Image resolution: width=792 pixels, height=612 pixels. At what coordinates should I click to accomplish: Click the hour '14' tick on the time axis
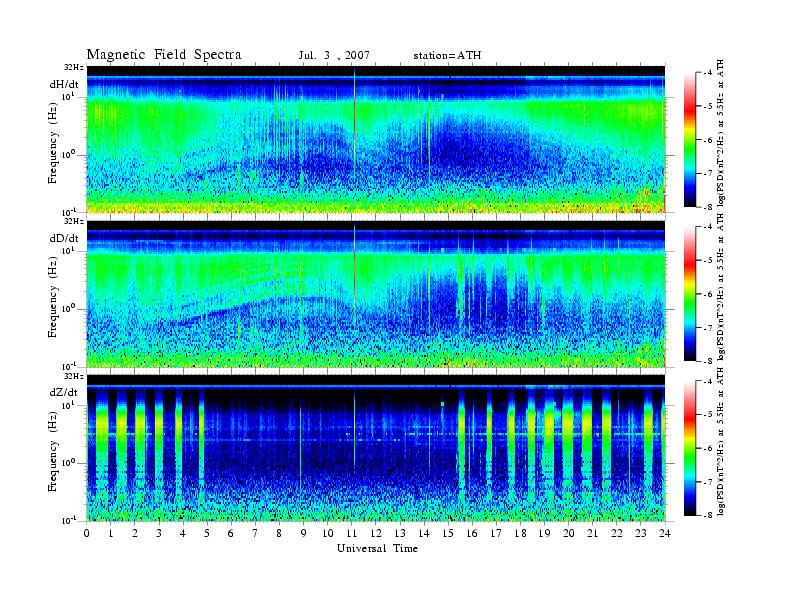coord(424,533)
